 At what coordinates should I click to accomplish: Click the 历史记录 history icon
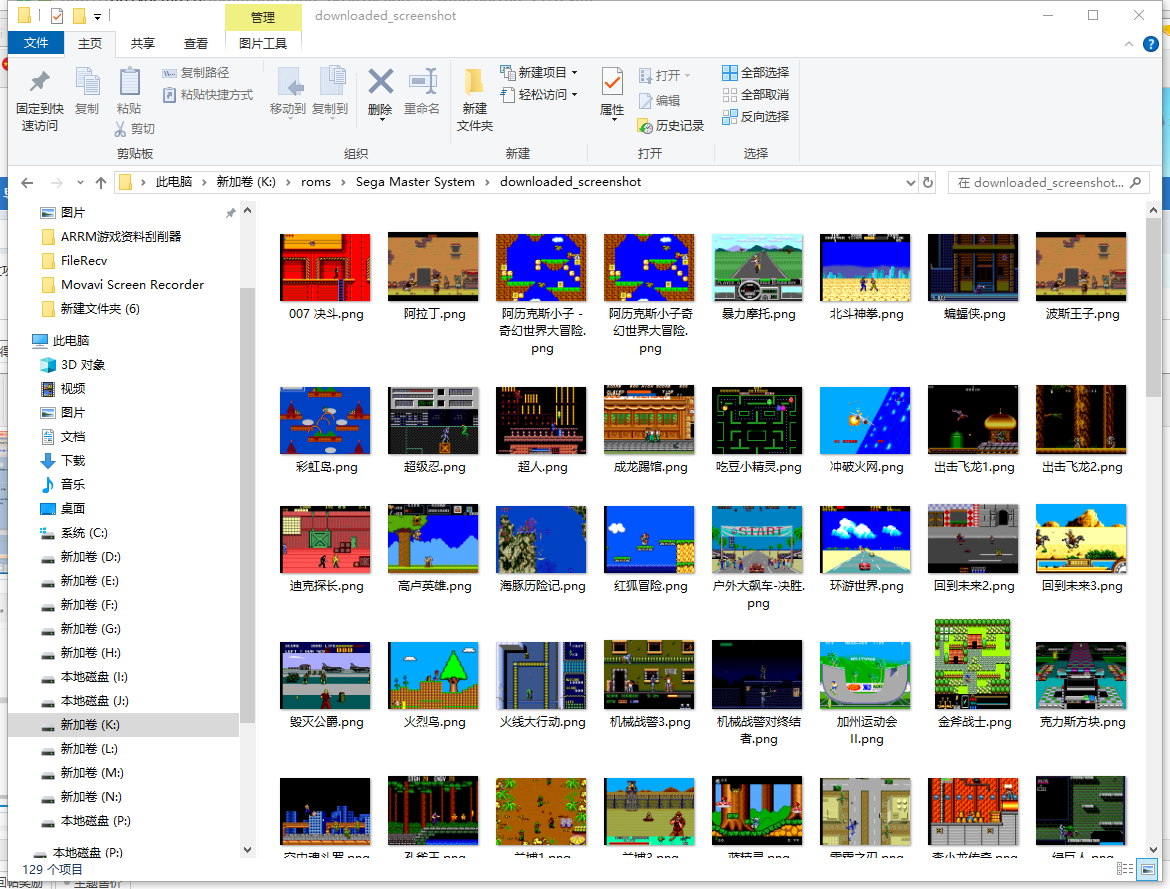(x=671, y=126)
